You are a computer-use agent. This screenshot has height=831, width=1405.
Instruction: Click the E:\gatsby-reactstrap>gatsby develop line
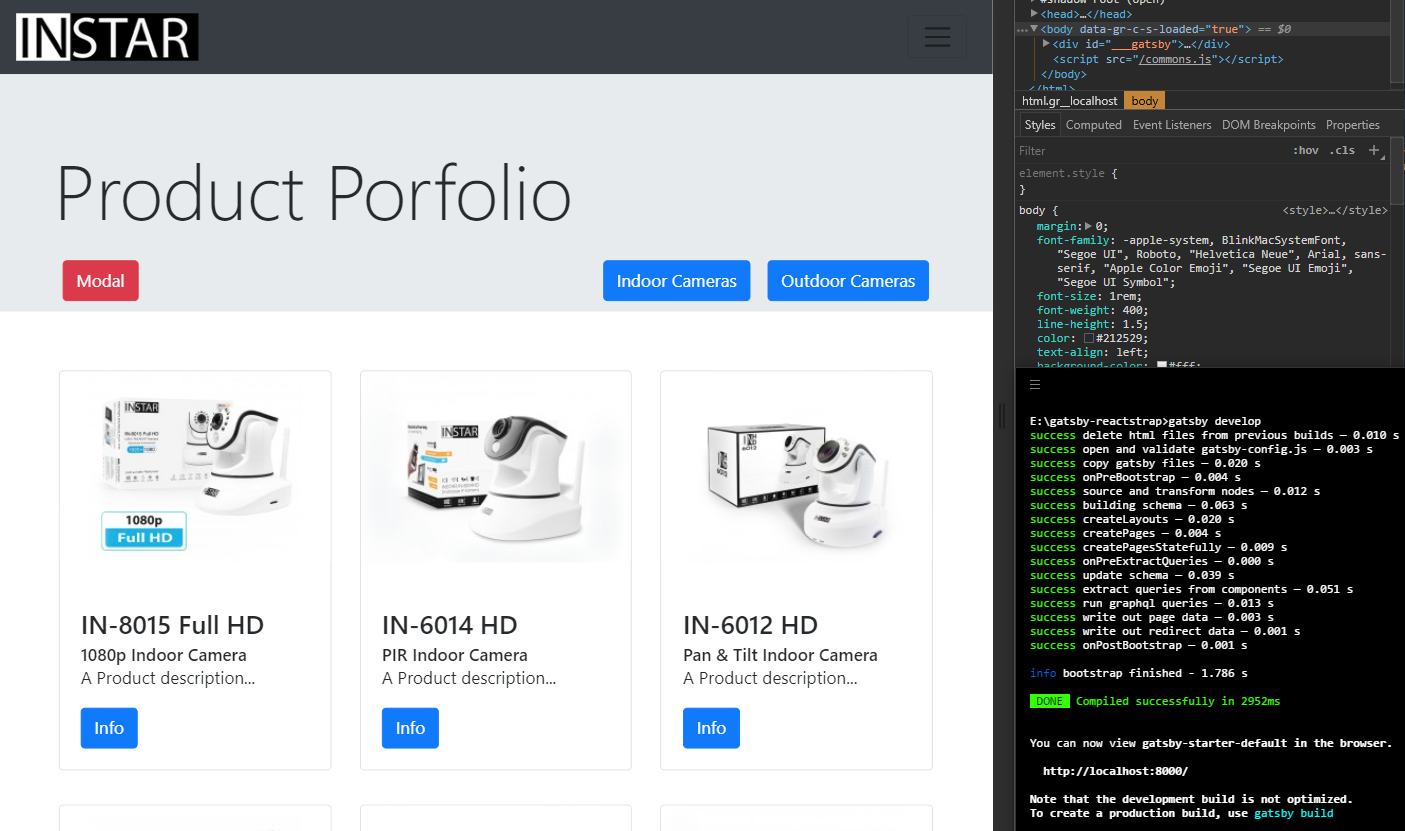(x=1146, y=421)
